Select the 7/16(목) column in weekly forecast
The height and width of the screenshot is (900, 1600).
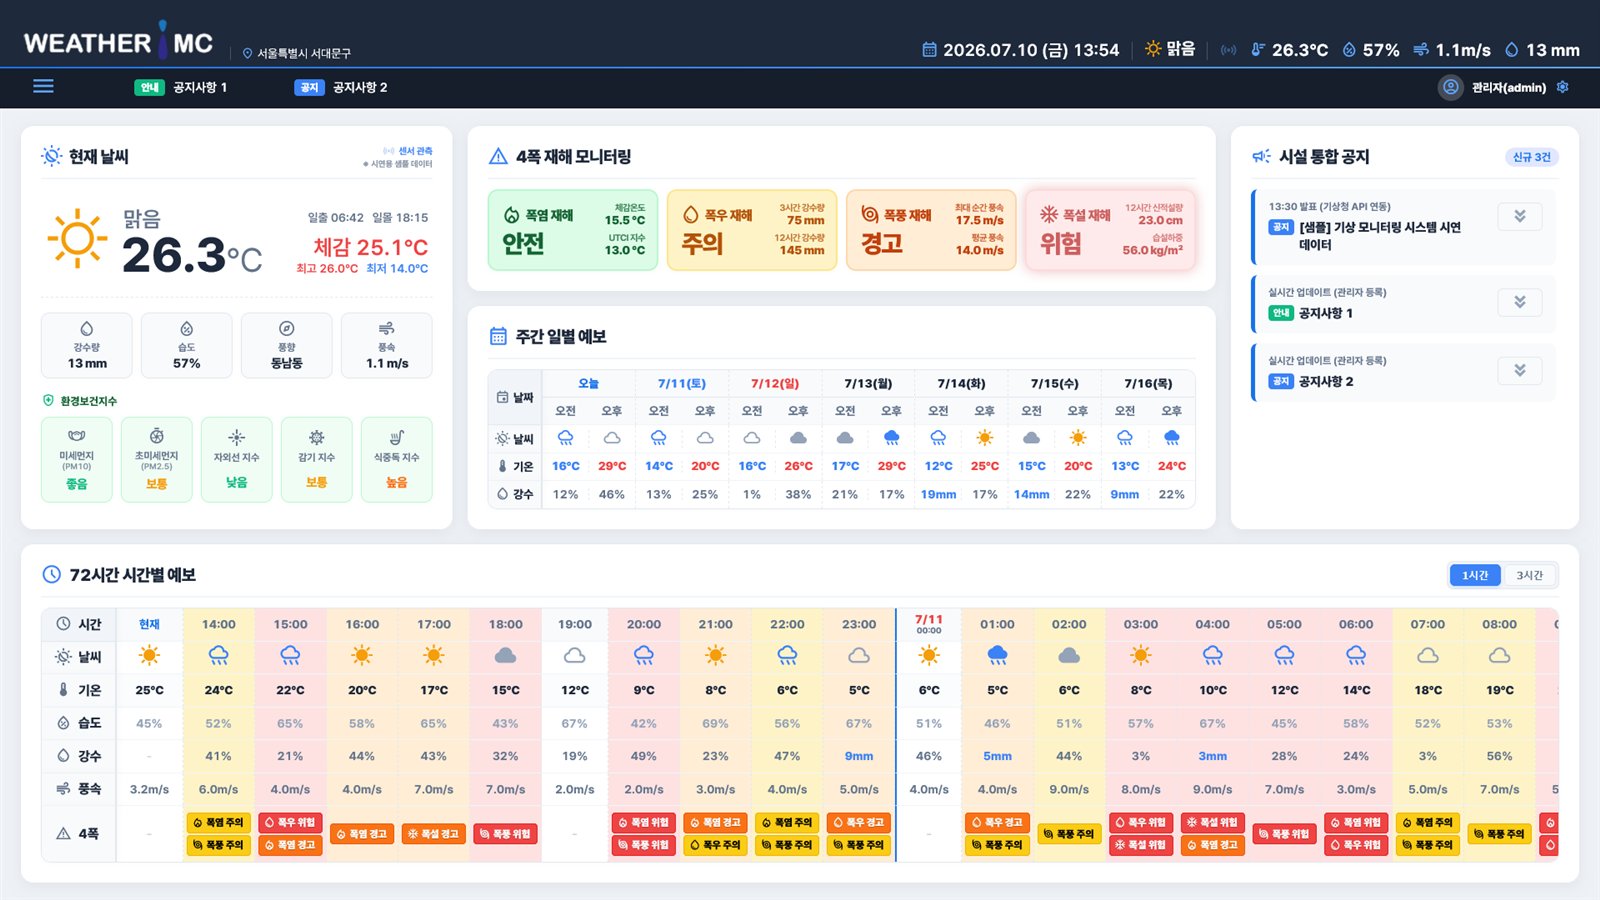click(x=1148, y=383)
